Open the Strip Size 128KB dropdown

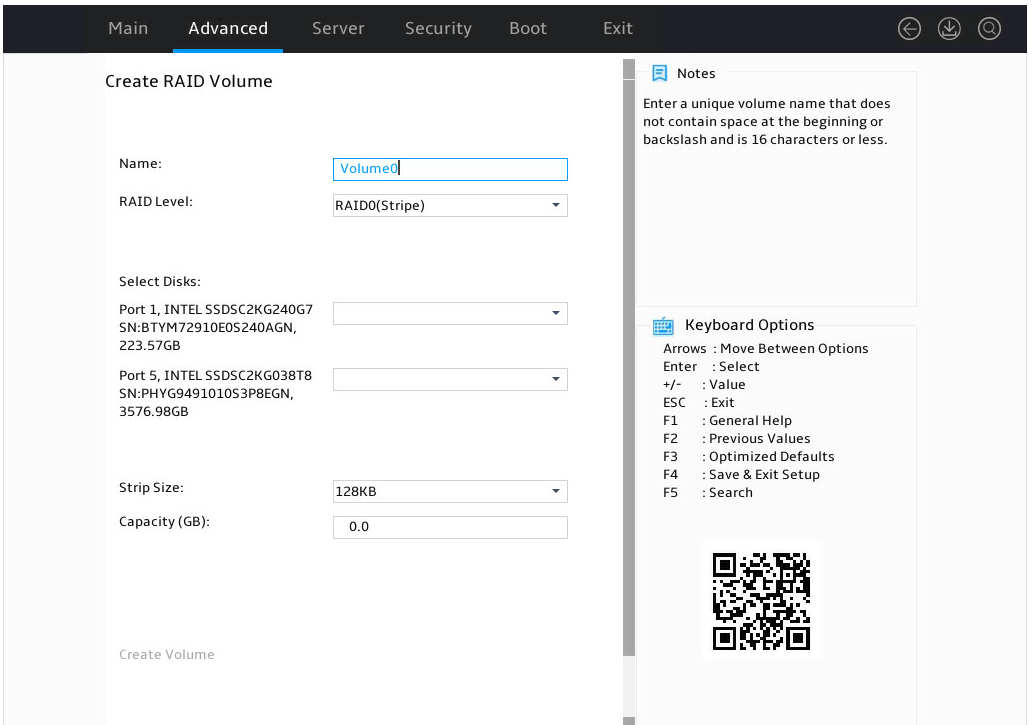pyautogui.click(x=450, y=491)
